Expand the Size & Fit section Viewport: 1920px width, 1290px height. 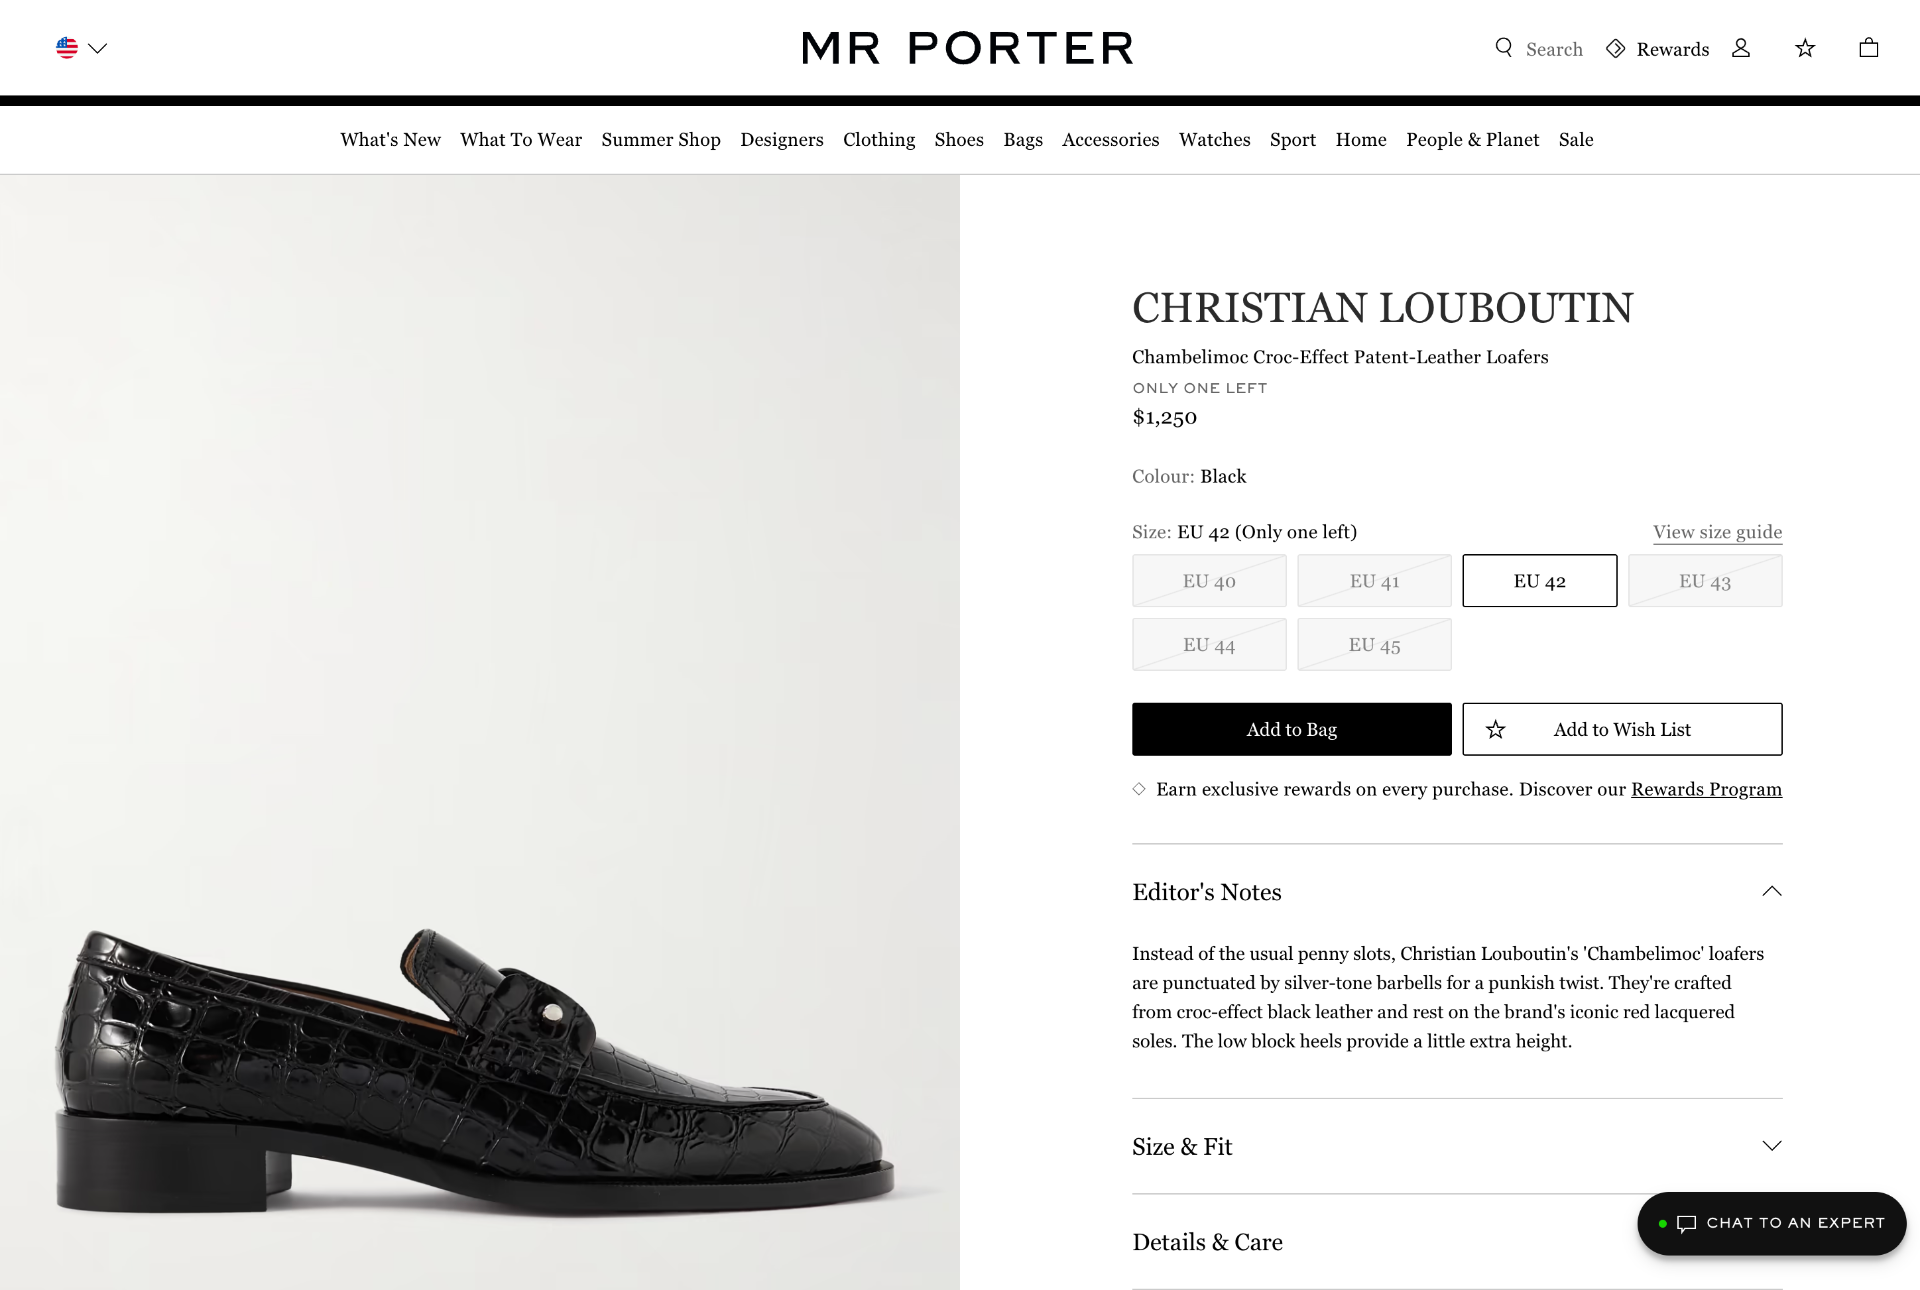(1772, 1147)
